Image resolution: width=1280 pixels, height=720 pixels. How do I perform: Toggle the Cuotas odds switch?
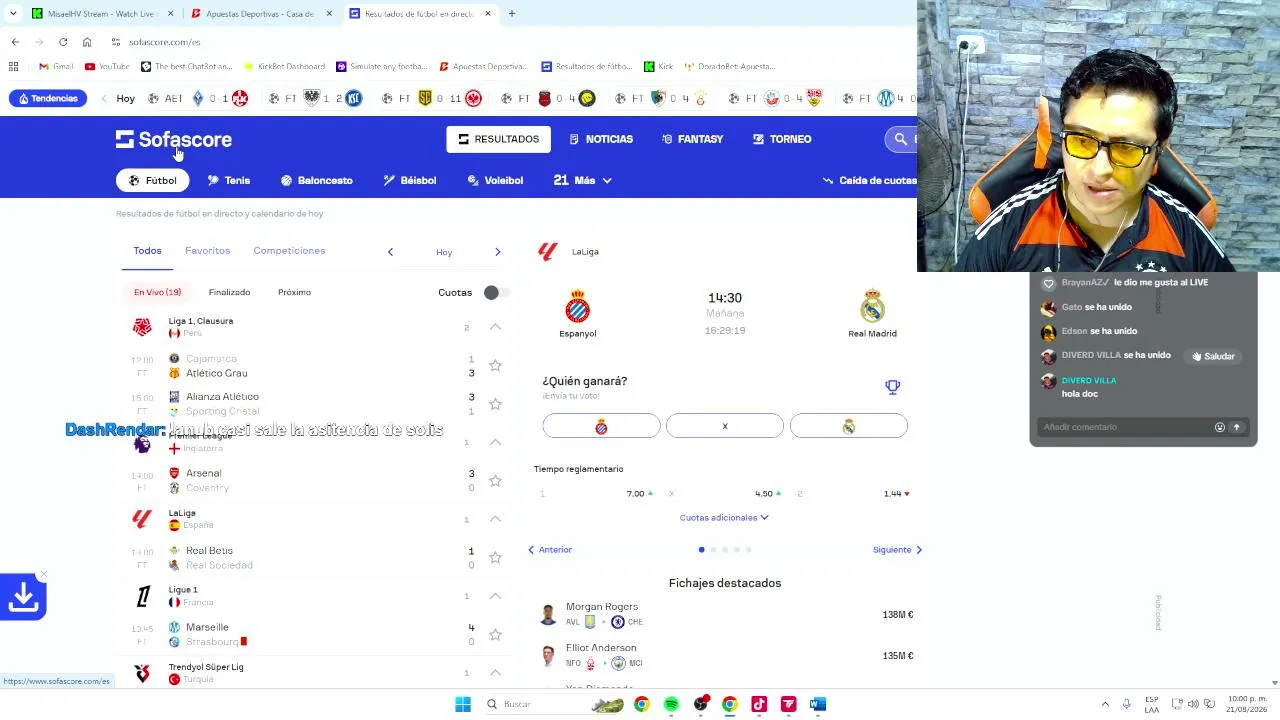tap(495, 293)
